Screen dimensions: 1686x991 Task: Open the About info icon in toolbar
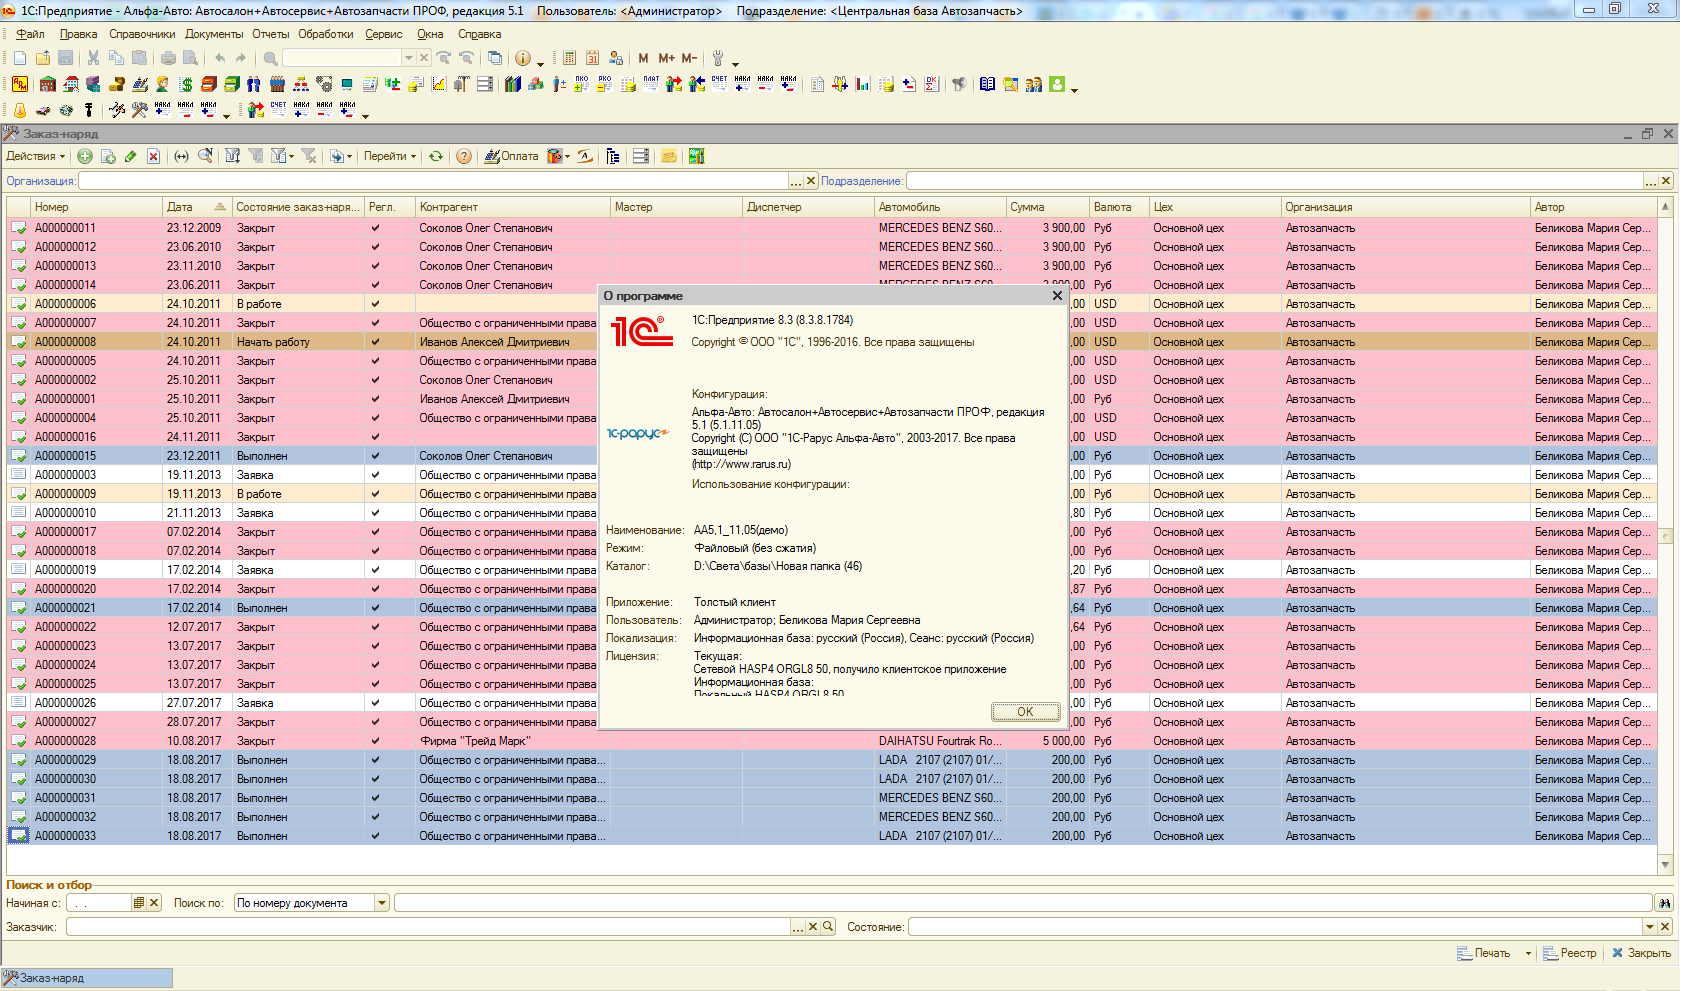coord(522,58)
